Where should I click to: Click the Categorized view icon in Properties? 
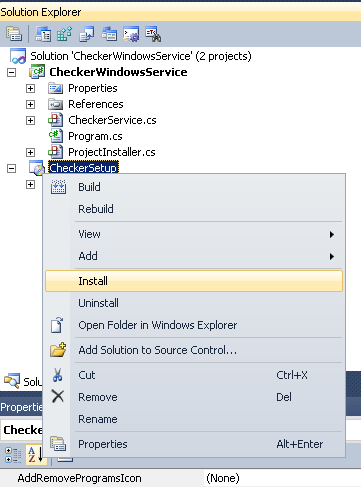(13, 455)
